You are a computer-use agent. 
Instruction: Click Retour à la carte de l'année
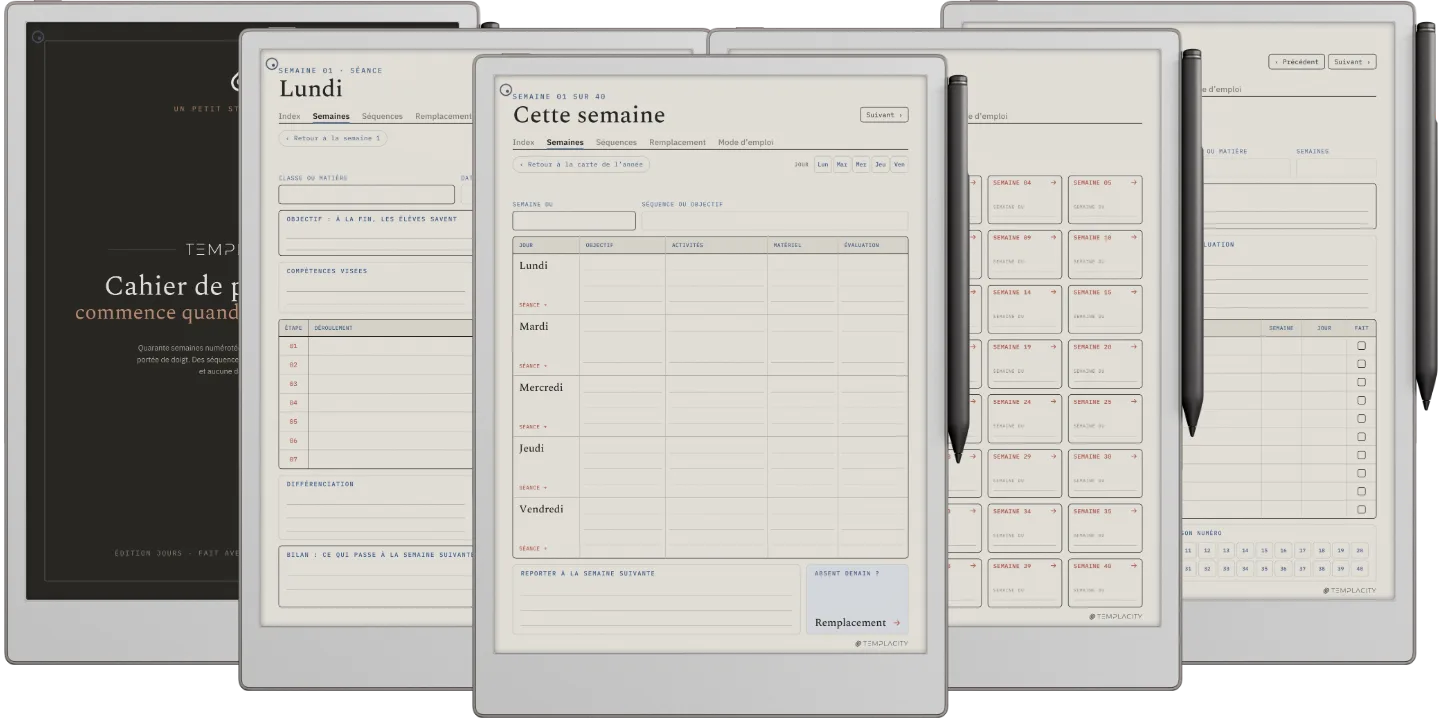581,164
